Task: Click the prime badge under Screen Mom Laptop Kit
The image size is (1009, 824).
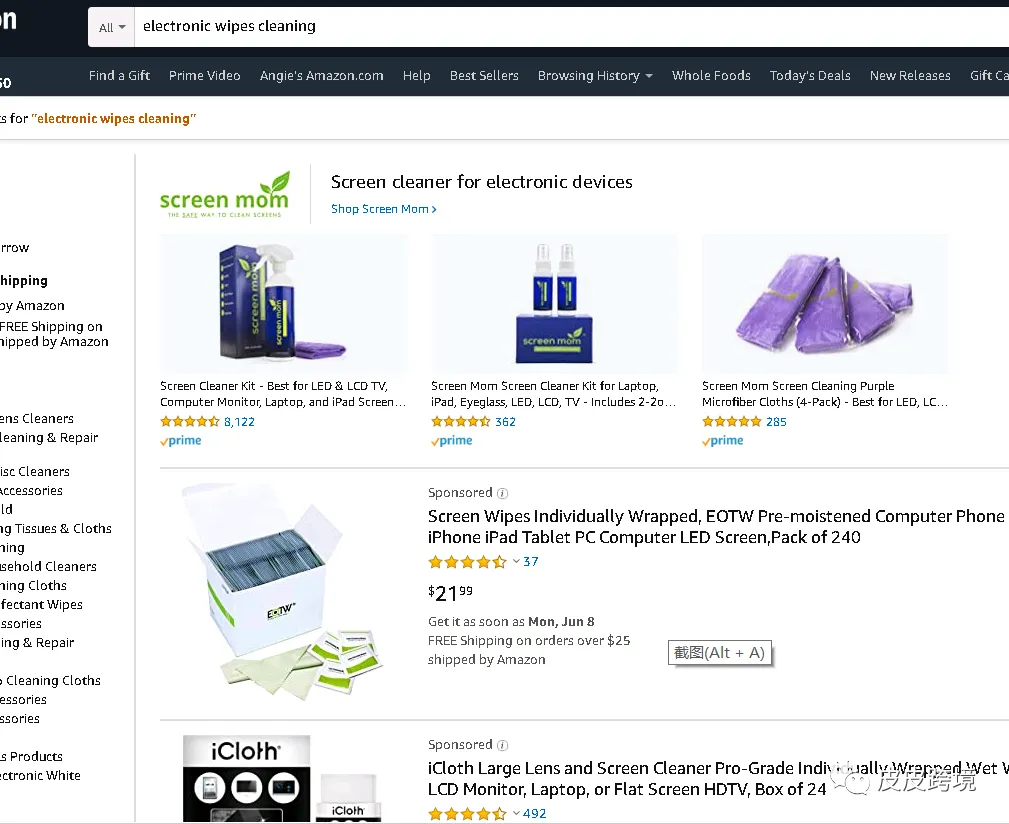Action: 452,441
